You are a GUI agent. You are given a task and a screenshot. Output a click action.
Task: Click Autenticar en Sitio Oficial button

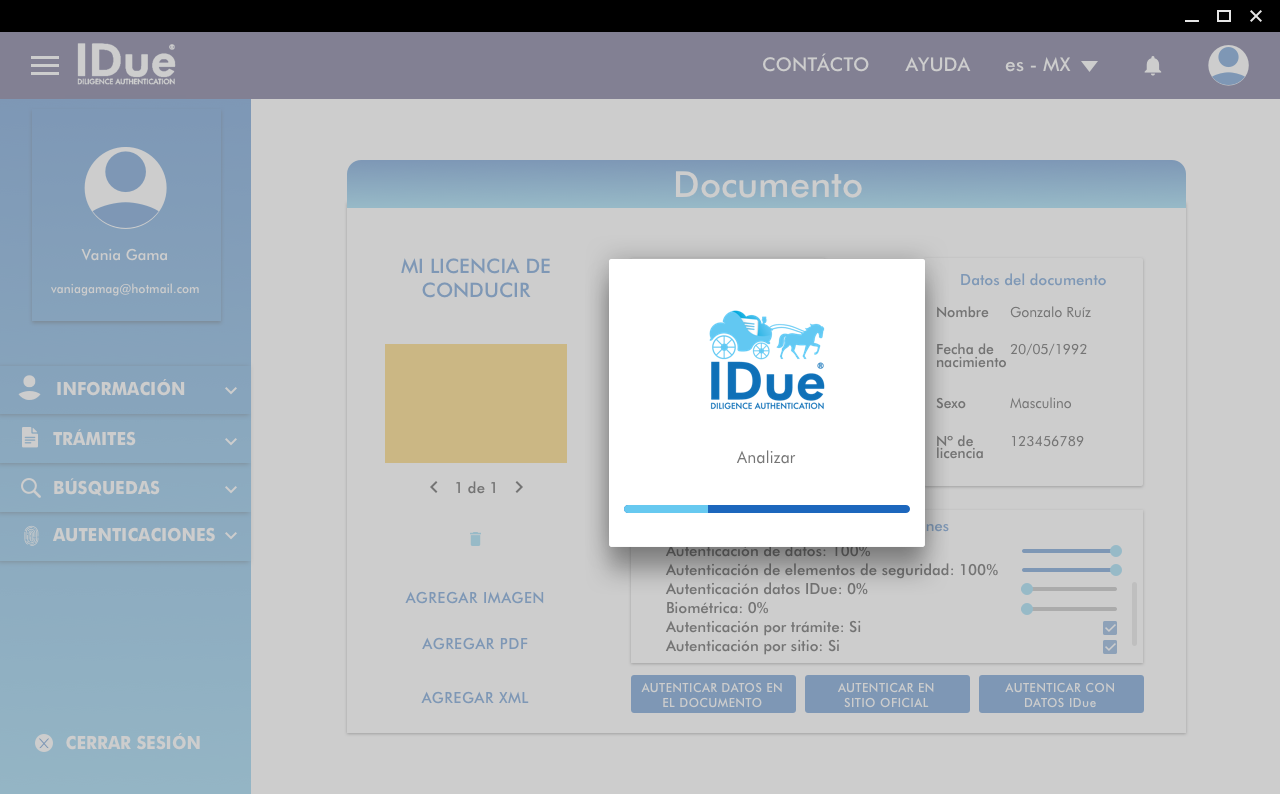click(886, 695)
